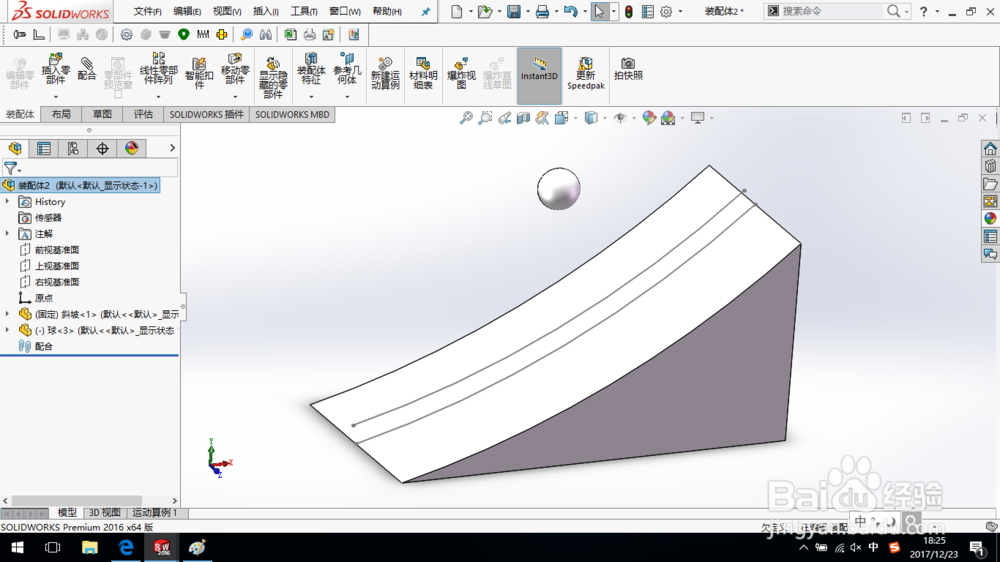The width and height of the screenshot is (1000, 562).
Task: Open the DimXpertManager crosshair tab
Action: pyautogui.click(x=102, y=149)
